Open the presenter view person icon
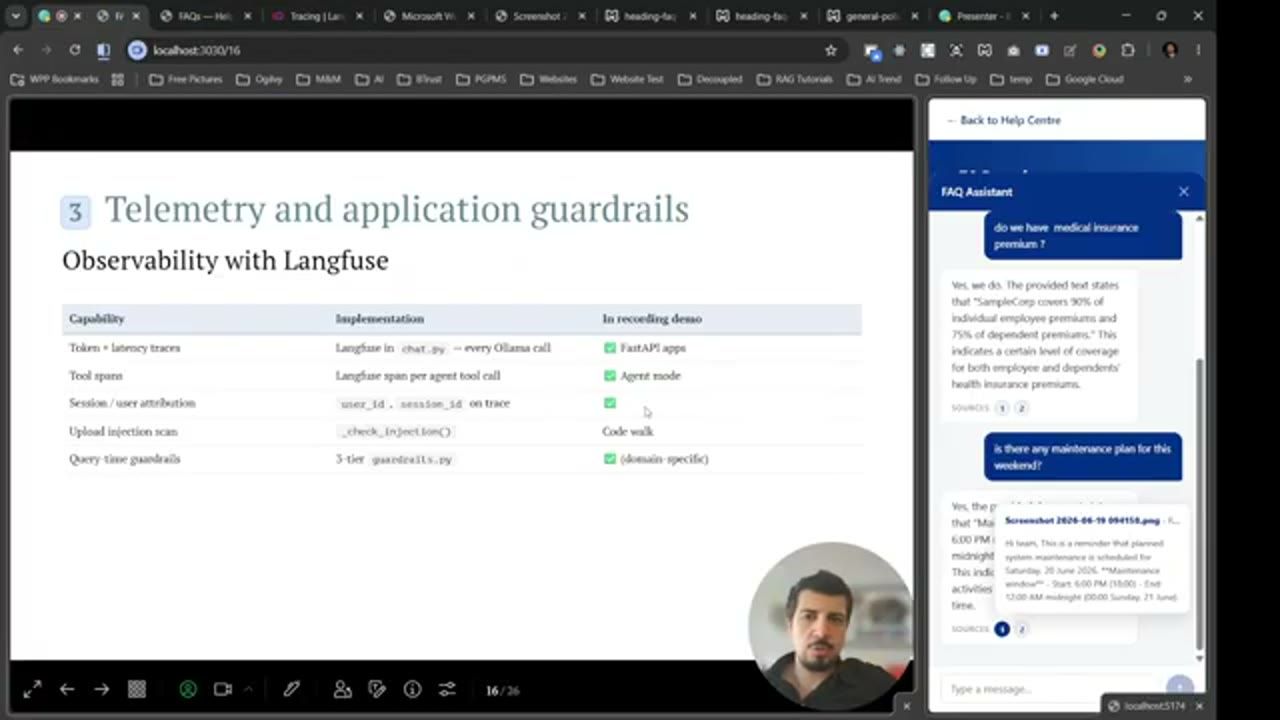Viewport: 1280px width, 720px height. click(x=342, y=689)
